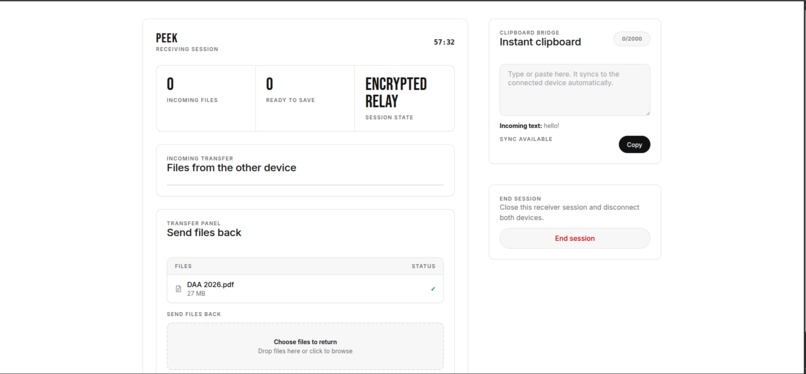The height and width of the screenshot is (374, 806).
Task: Click the resize grip of the clipboard textarea
Action: point(647,113)
